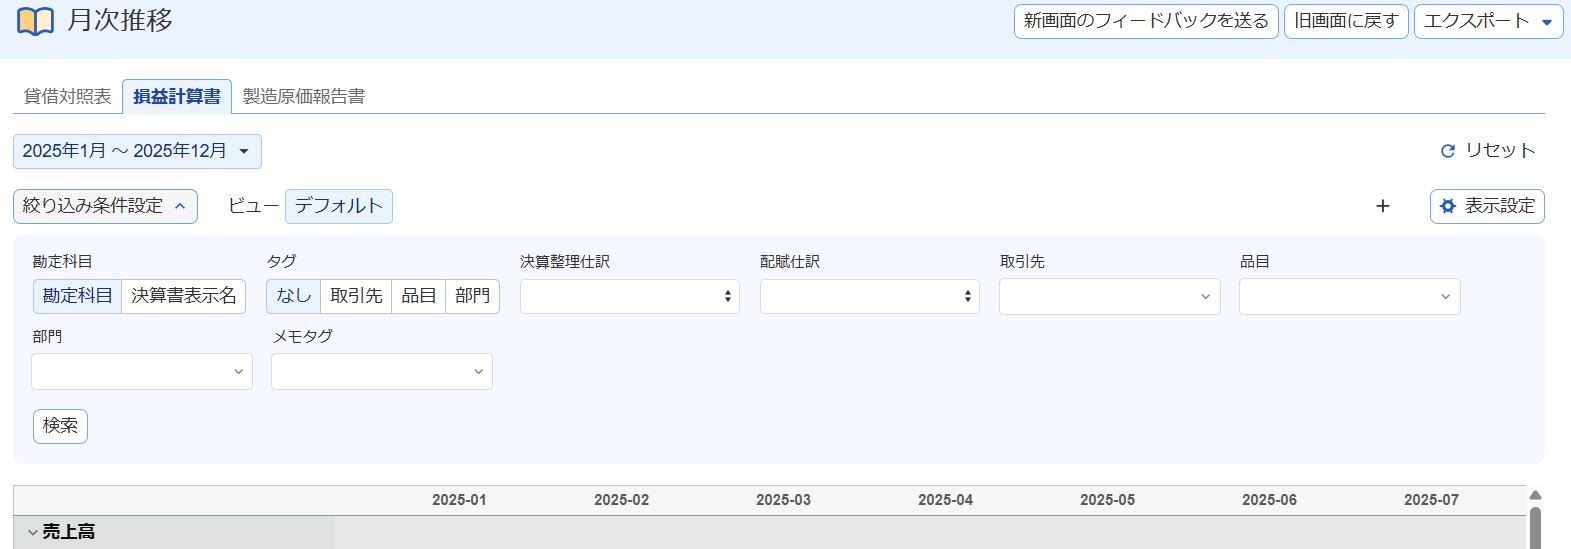Screen dimensions: 1571x549
Task: Open the 決算整理仕訳 select box
Action: [630, 296]
